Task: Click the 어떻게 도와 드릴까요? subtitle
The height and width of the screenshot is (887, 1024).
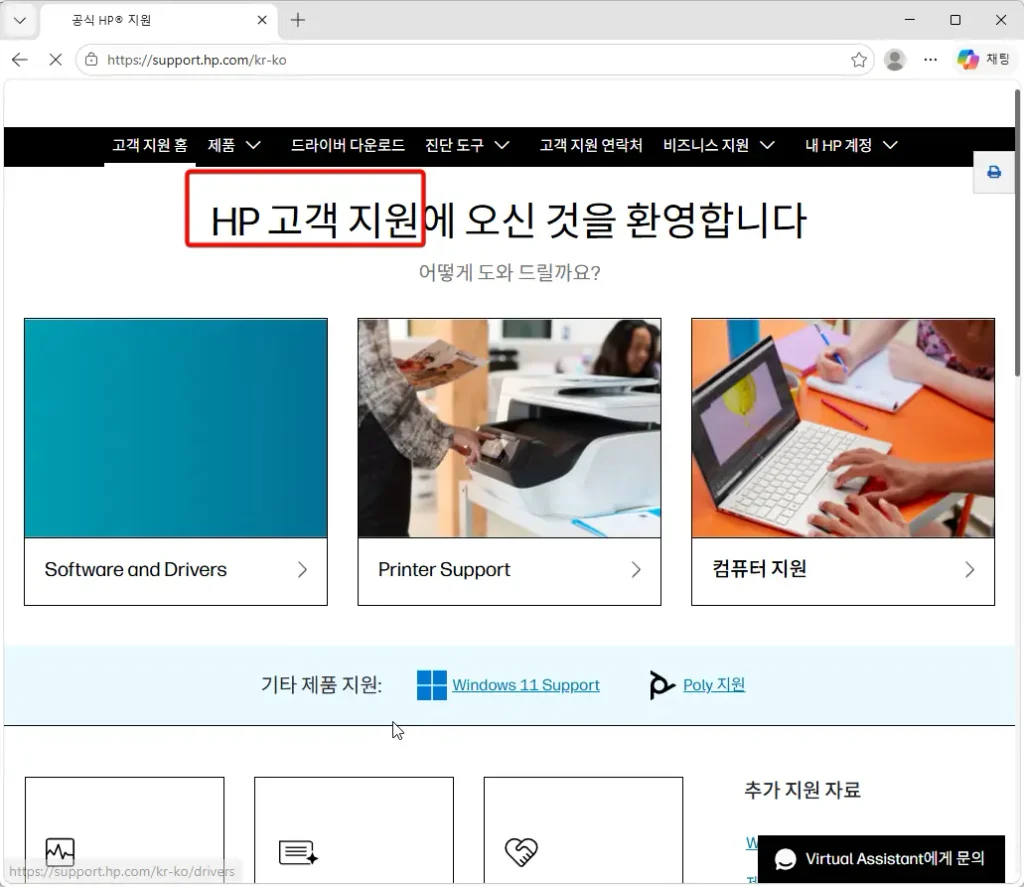Action: coord(509,272)
